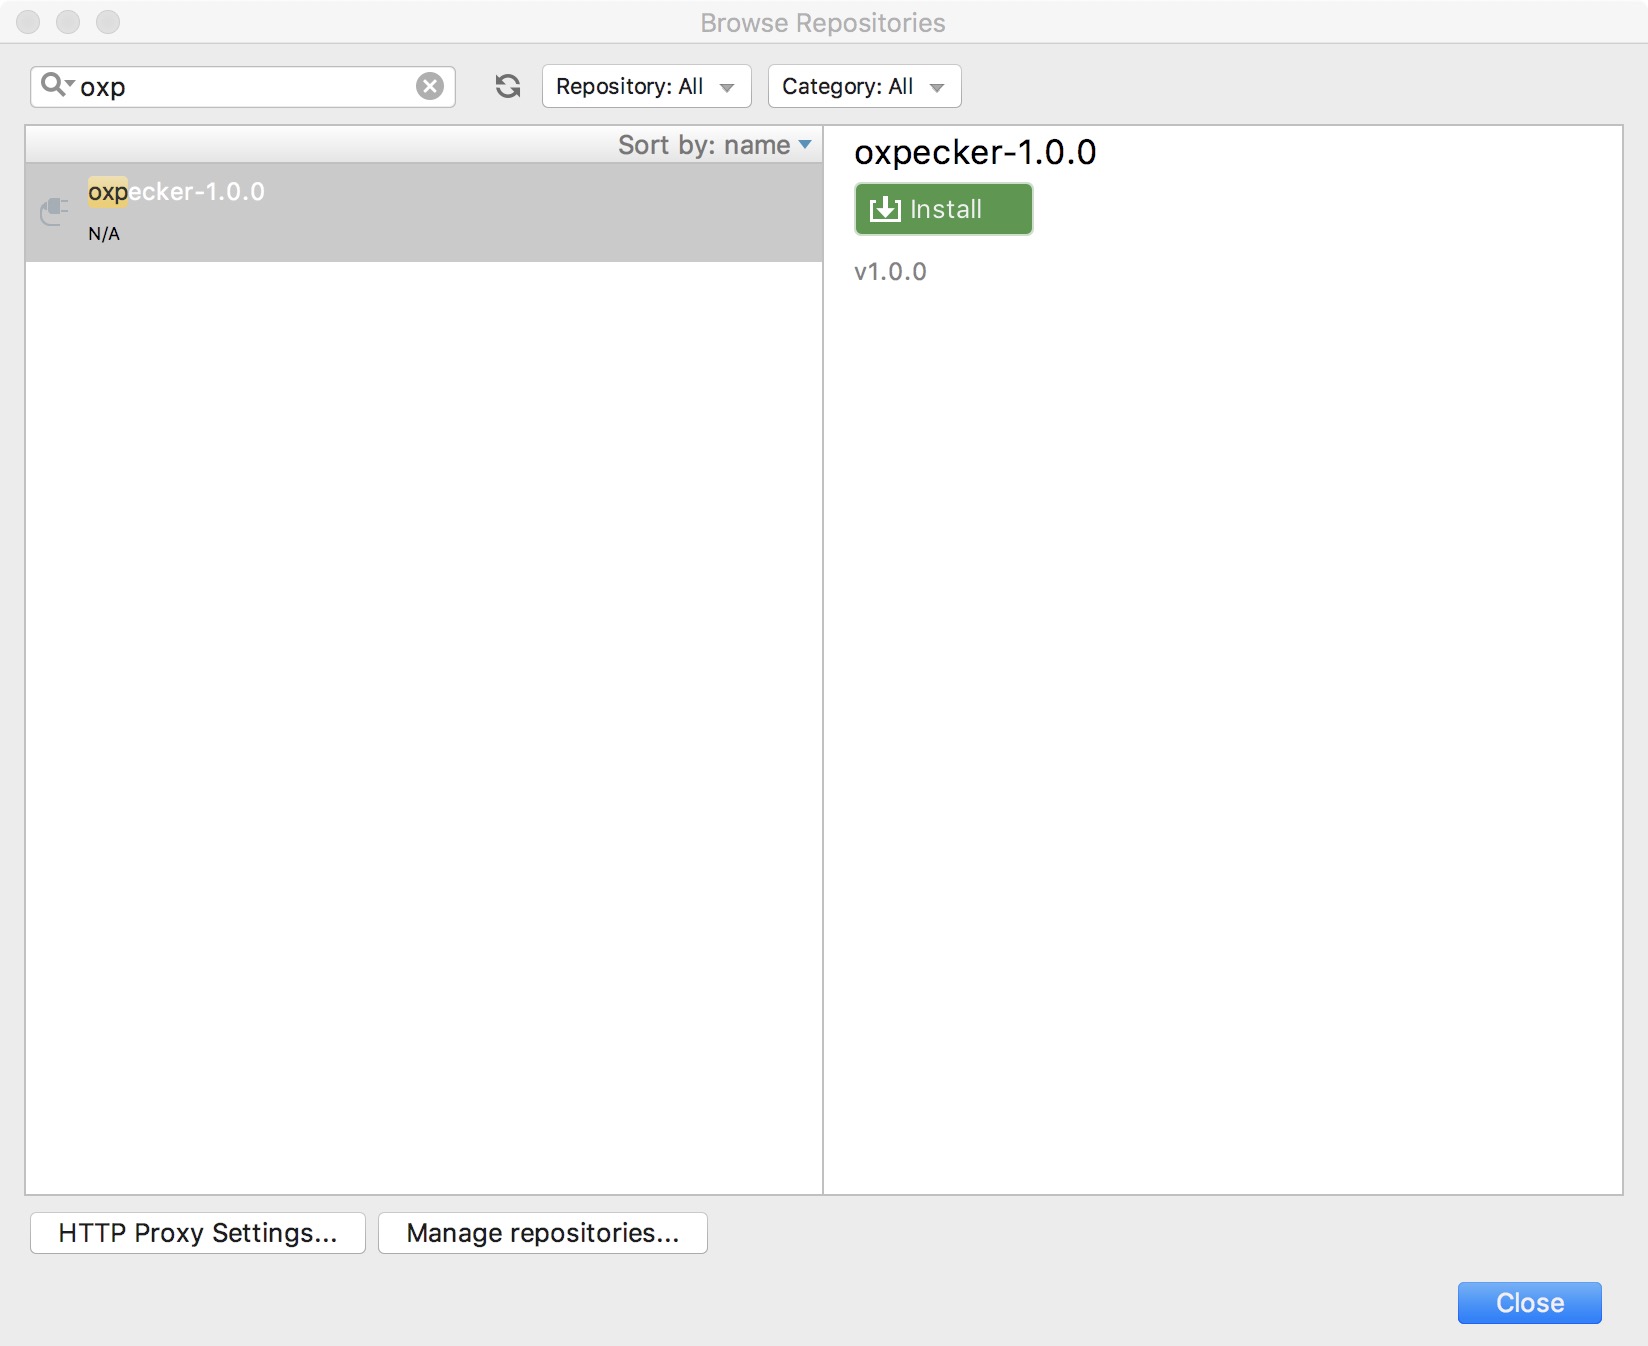The image size is (1648, 1346).
Task: Open the Repository: All dropdown
Action: (647, 86)
